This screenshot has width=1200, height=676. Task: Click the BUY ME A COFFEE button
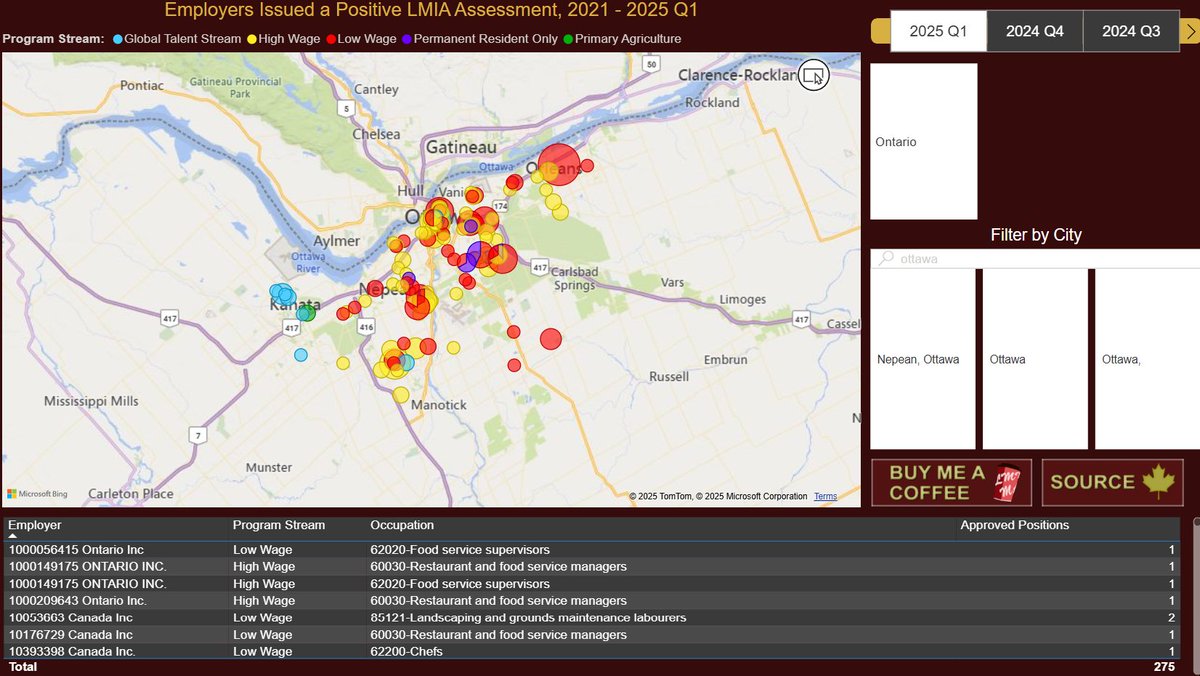[x=951, y=482]
